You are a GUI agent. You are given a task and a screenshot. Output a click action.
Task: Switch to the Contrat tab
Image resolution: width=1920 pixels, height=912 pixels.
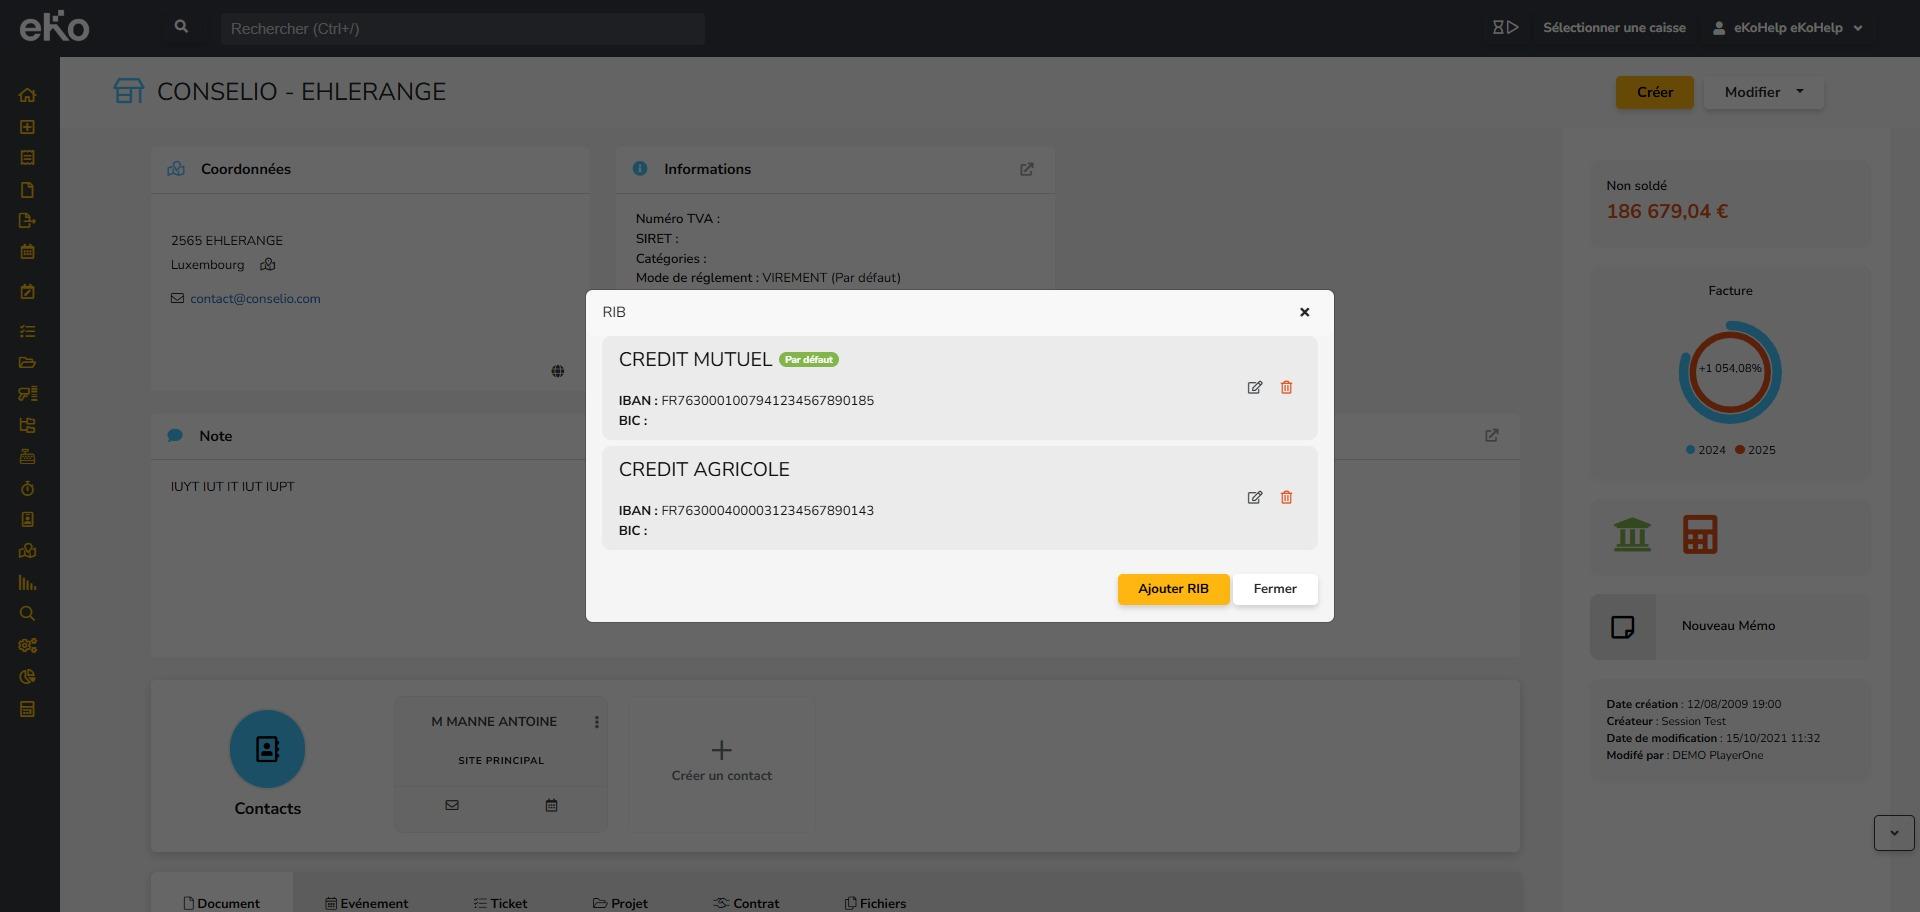pos(746,903)
